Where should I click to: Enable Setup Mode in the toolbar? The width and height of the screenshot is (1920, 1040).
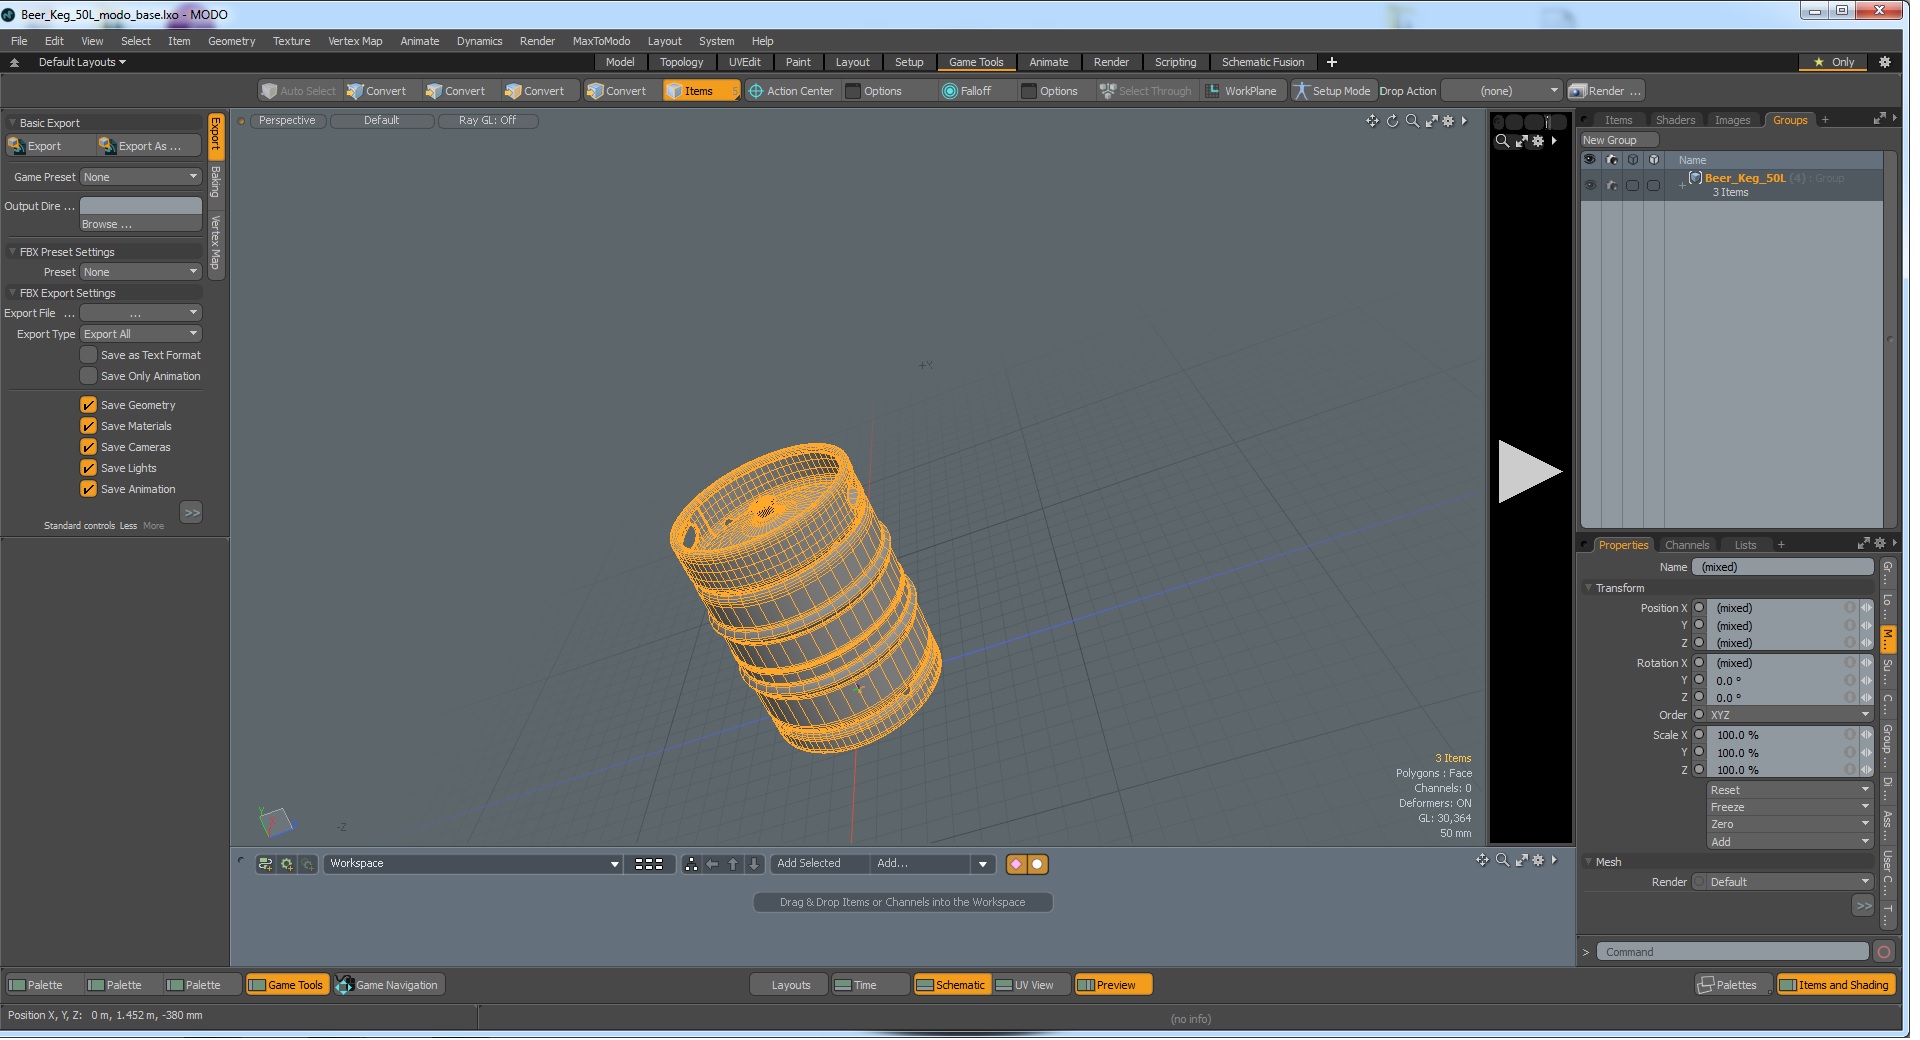click(x=1332, y=91)
